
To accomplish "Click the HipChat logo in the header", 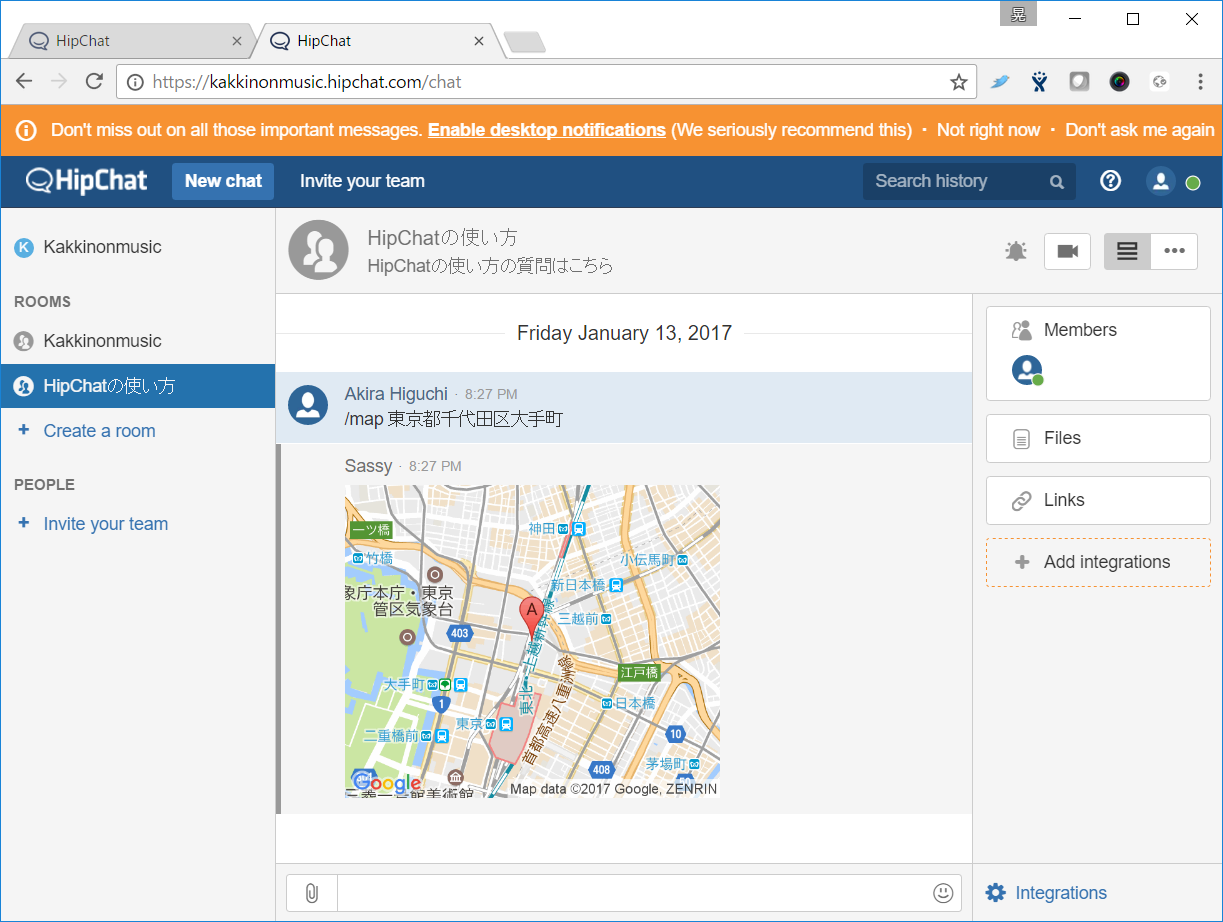I will (x=87, y=181).
